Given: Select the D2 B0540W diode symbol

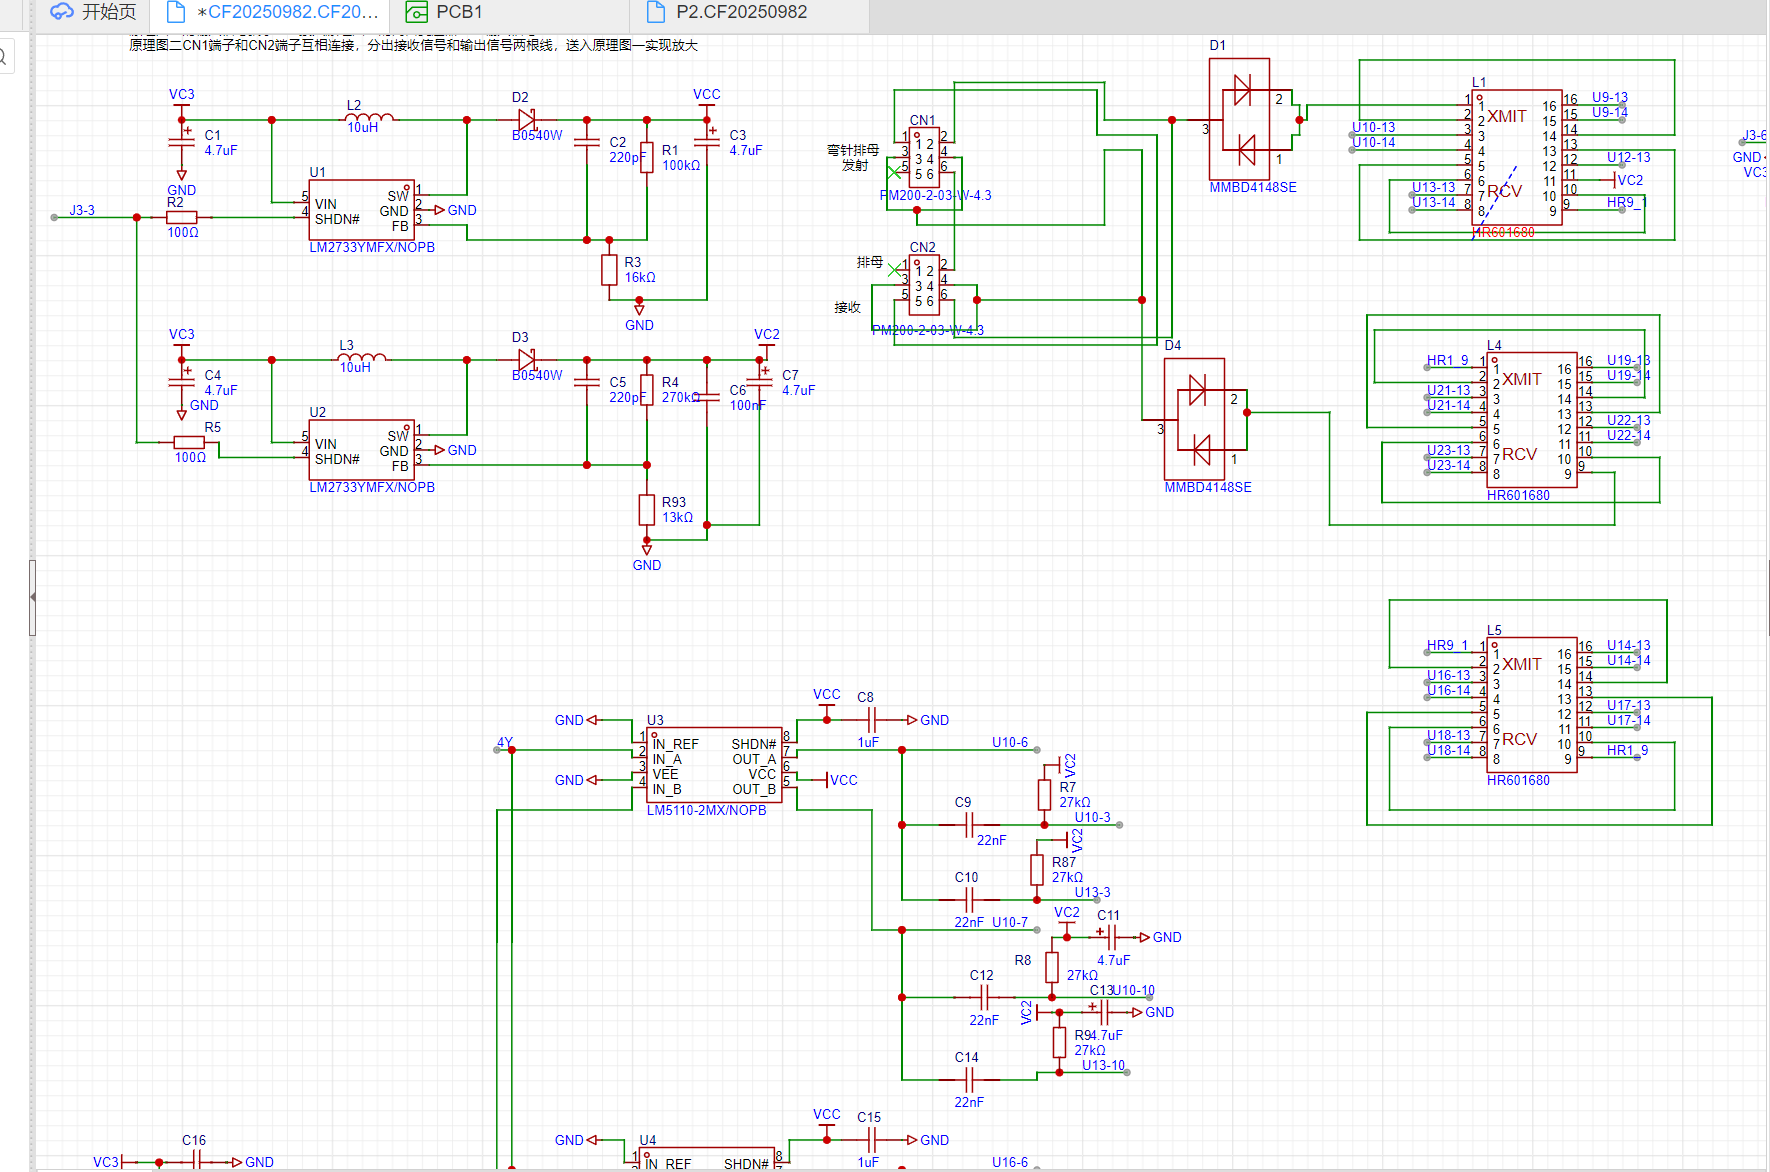Looking at the screenshot, I should coord(527,120).
